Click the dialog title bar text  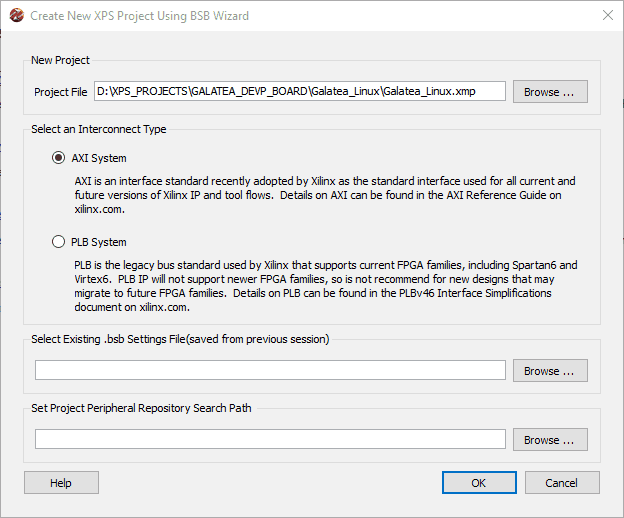tap(140, 16)
